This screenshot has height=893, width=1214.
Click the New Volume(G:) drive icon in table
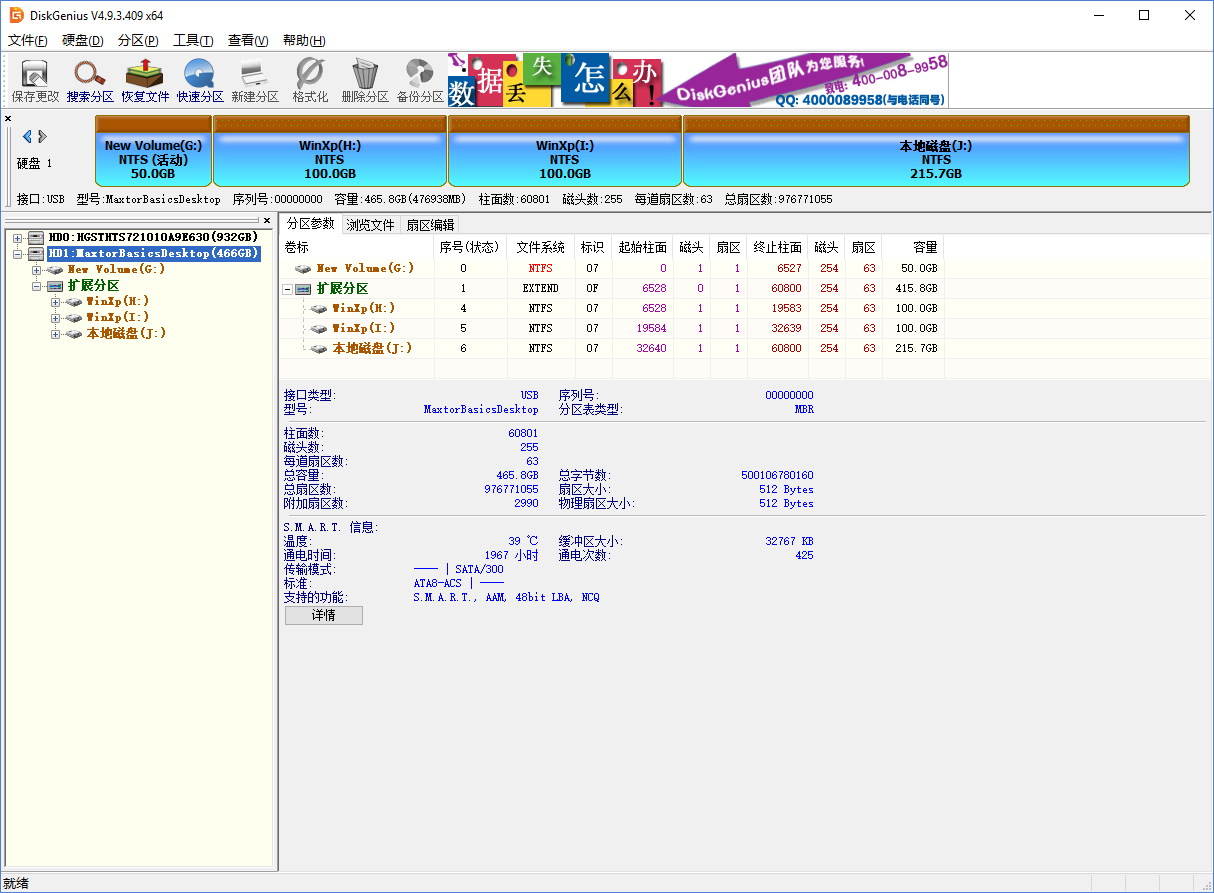pyautogui.click(x=303, y=268)
